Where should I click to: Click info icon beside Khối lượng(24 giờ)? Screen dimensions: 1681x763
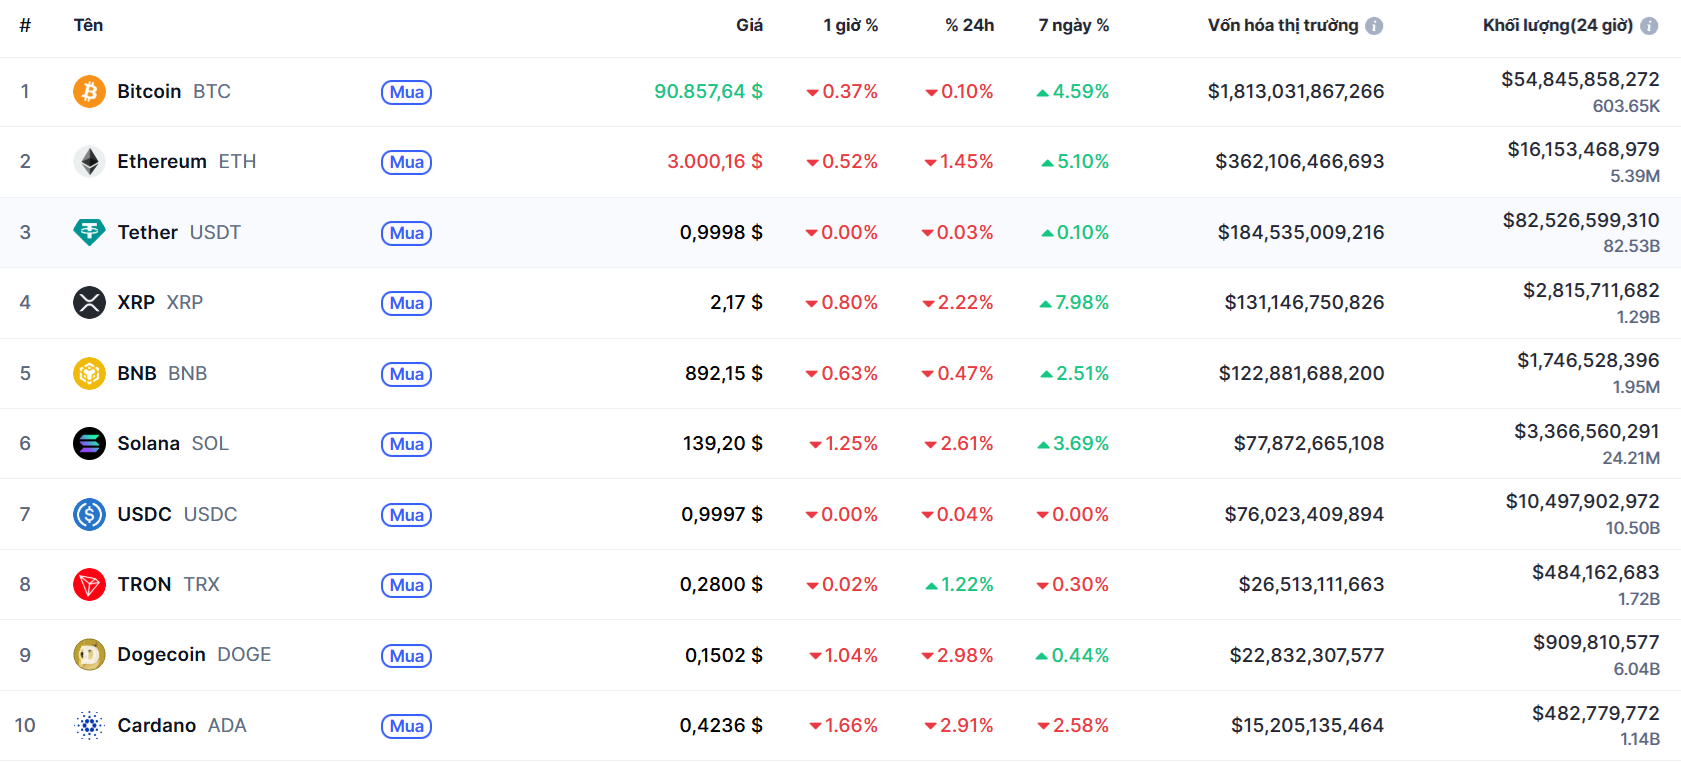coord(1649,26)
